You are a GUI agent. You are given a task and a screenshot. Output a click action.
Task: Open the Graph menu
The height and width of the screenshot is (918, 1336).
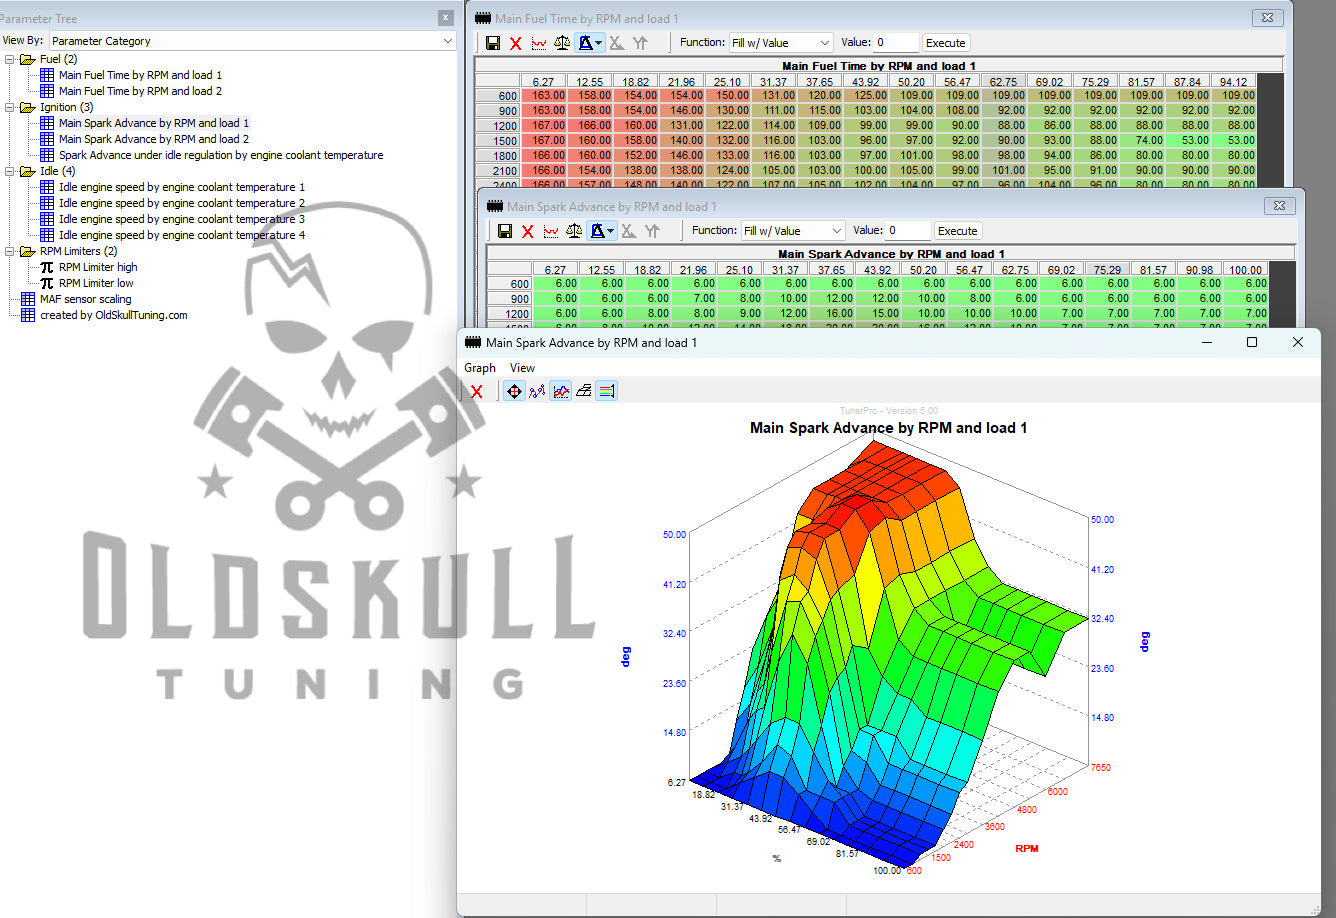[x=480, y=368]
